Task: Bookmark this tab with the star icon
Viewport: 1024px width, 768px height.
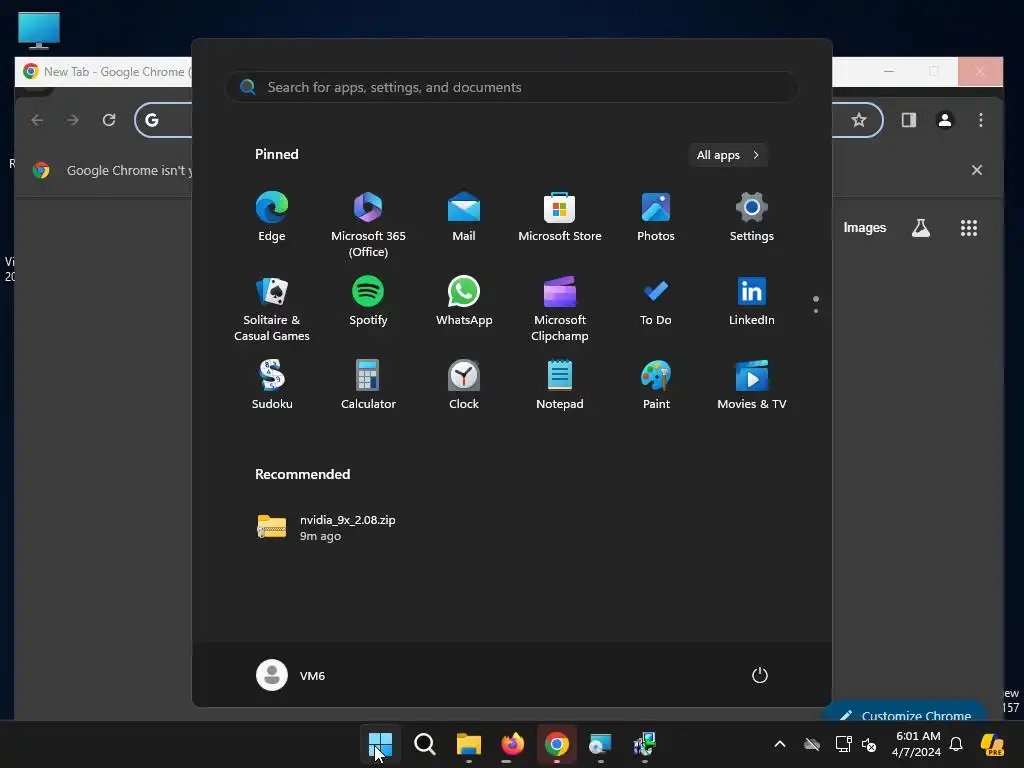Action: click(x=859, y=120)
